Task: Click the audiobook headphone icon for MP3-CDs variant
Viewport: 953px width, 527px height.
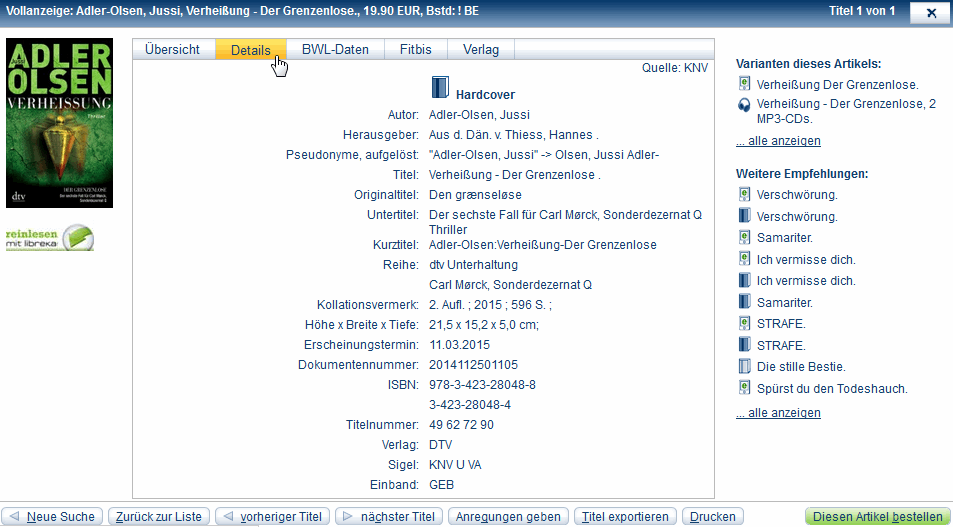Action: click(743, 105)
